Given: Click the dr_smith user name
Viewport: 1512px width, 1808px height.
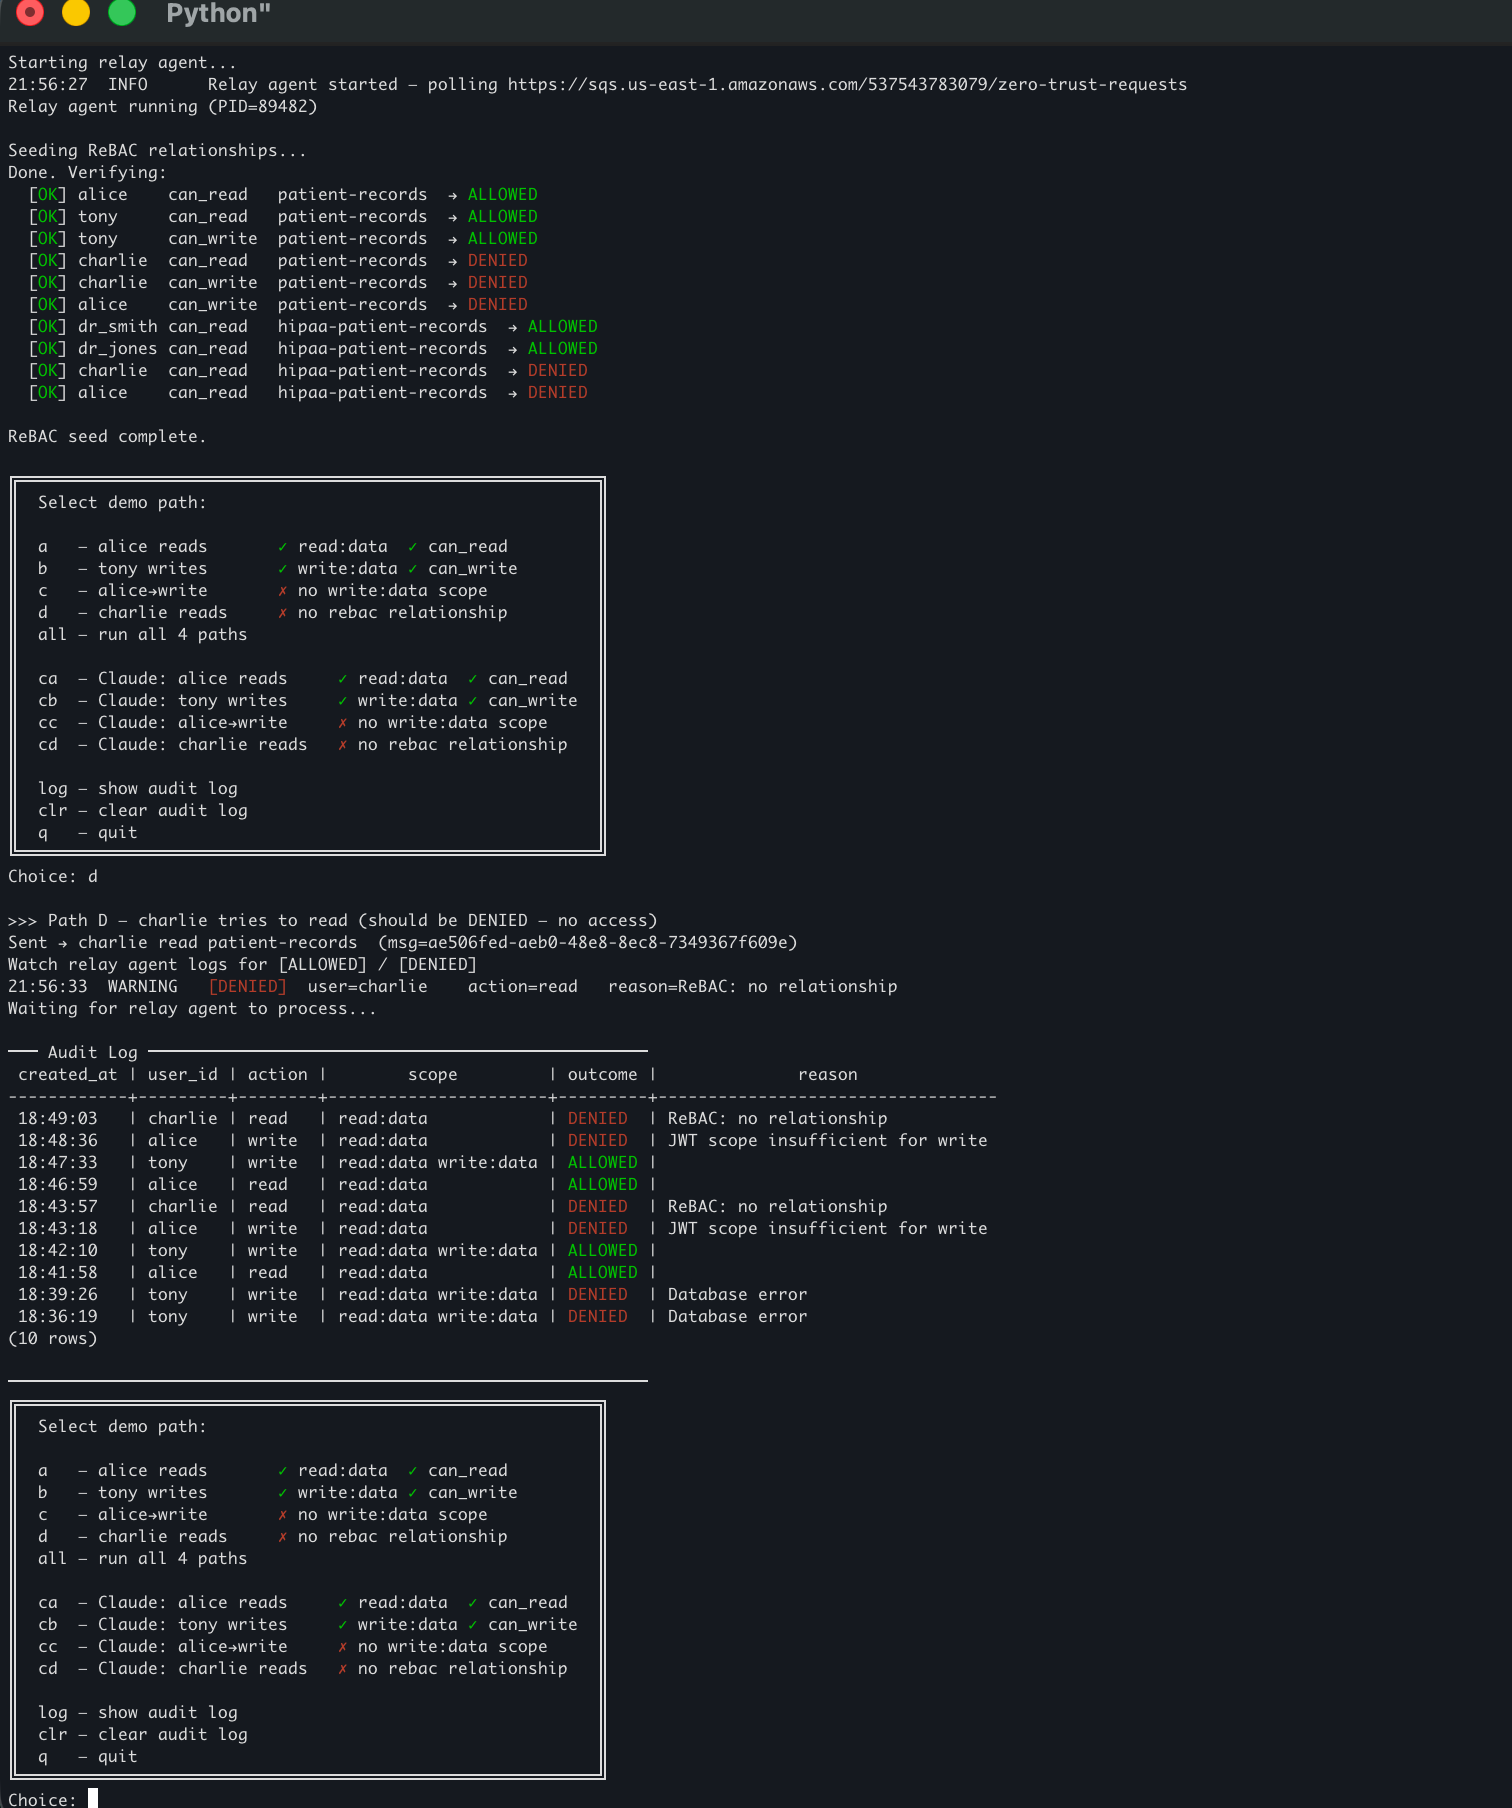Looking at the screenshot, I should point(117,327).
